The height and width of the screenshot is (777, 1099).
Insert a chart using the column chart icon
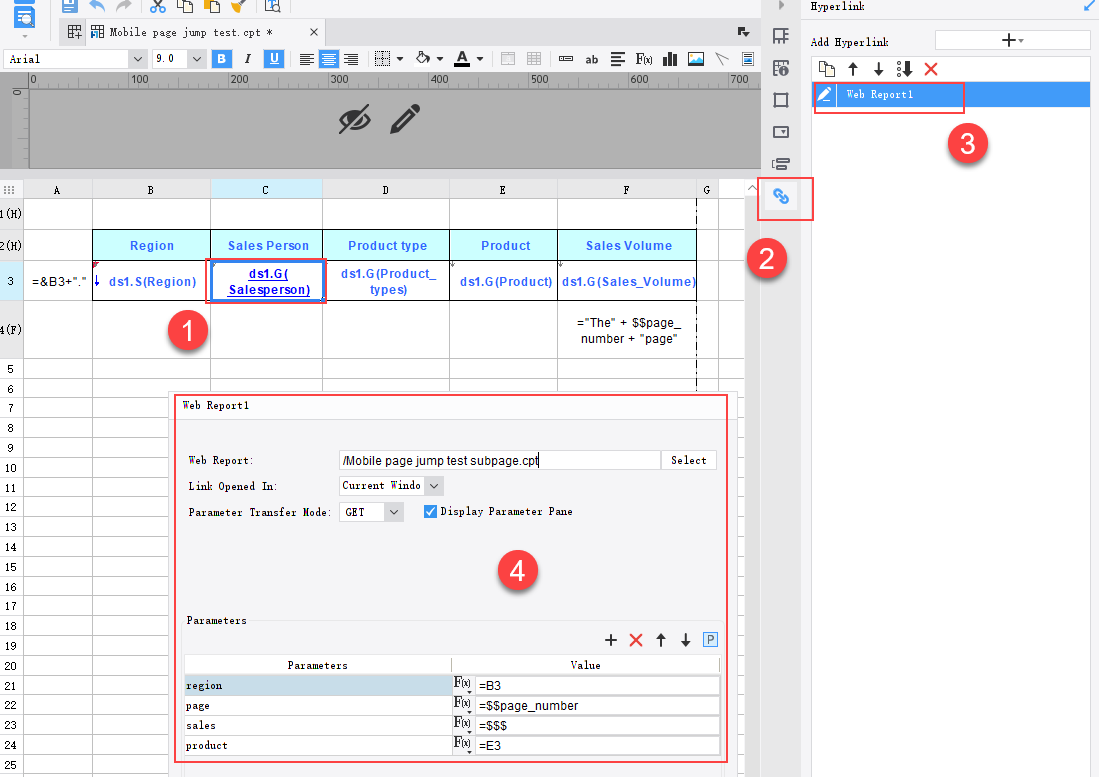pos(668,58)
